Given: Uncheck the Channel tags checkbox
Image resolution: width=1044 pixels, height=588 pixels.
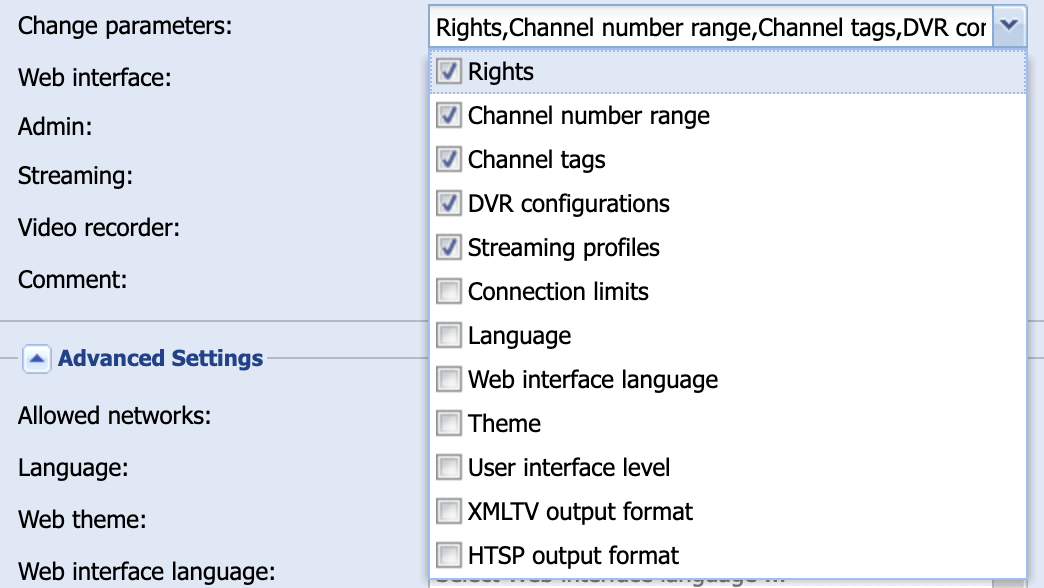Looking at the screenshot, I should (x=449, y=160).
